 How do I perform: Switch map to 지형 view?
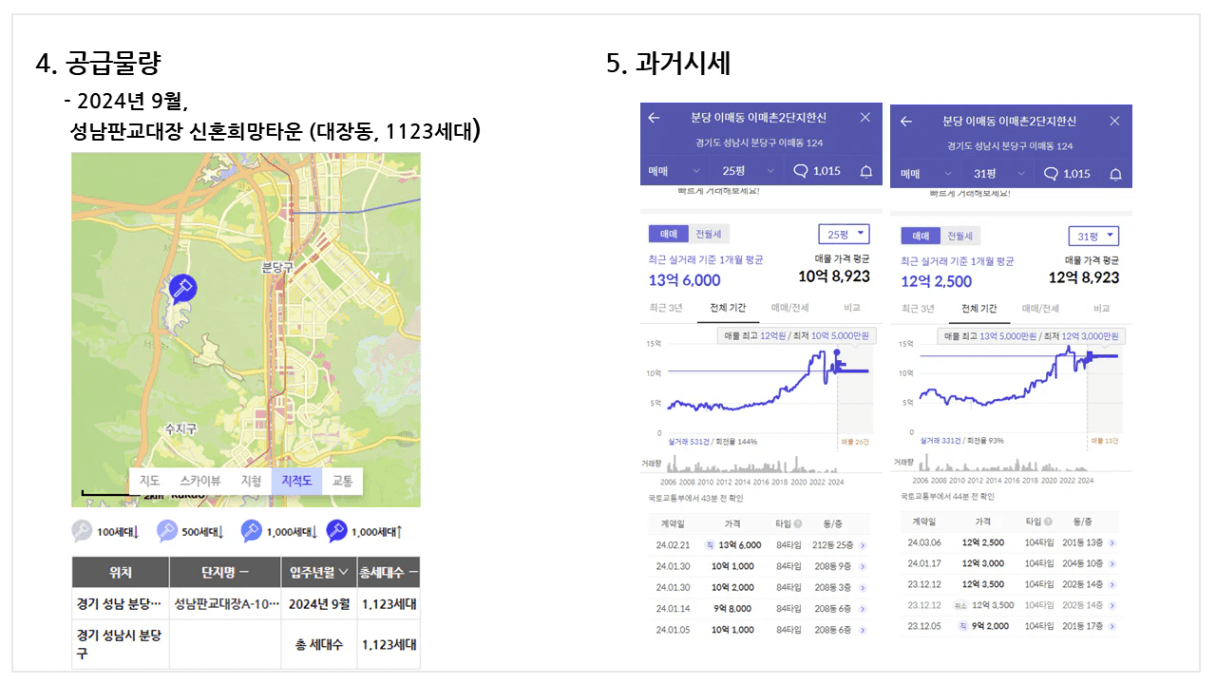pyautogui.click(x=251, y=481)
